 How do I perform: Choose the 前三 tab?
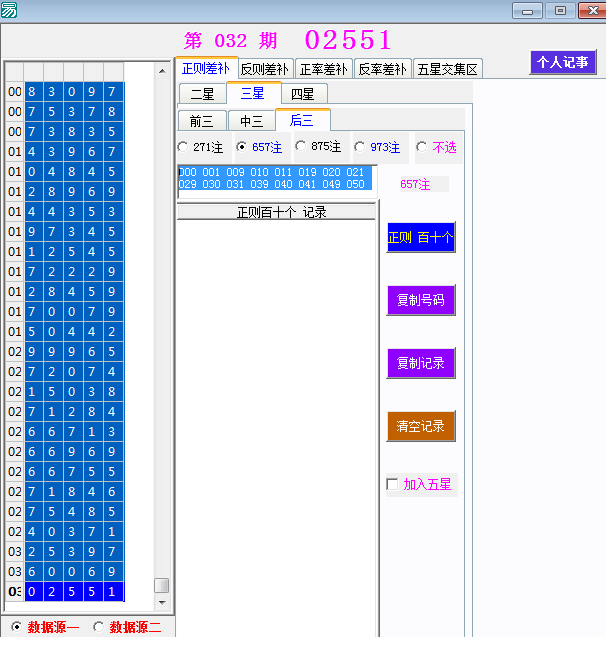point(201,121)
